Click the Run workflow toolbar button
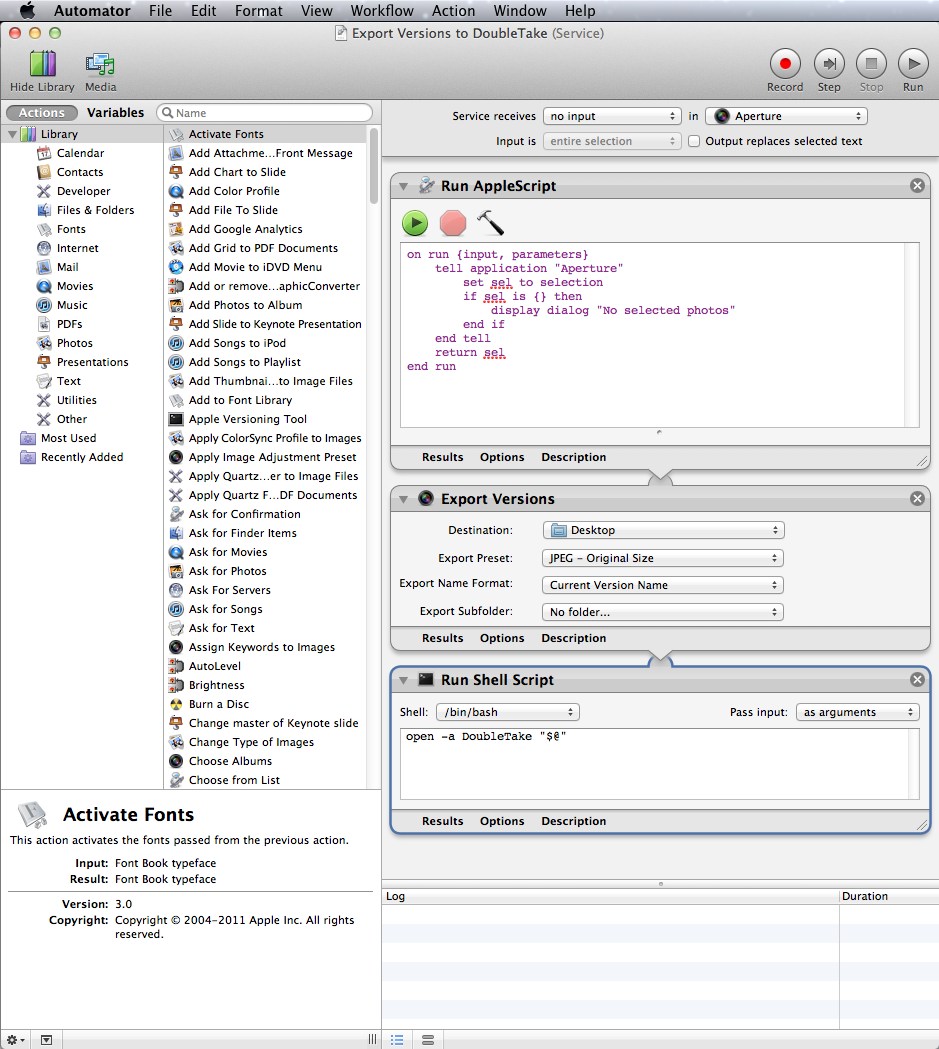939x1049 pixels. (x=913, y=64)
